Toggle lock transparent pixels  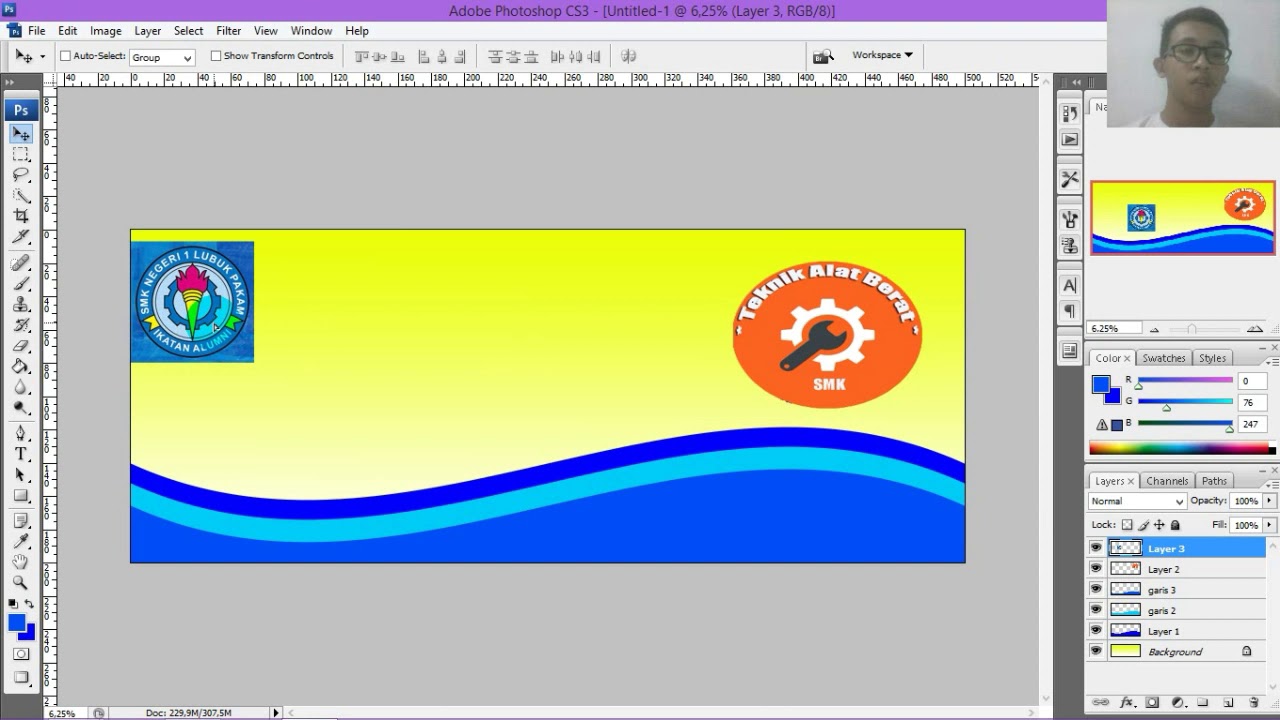[1127, 525]
